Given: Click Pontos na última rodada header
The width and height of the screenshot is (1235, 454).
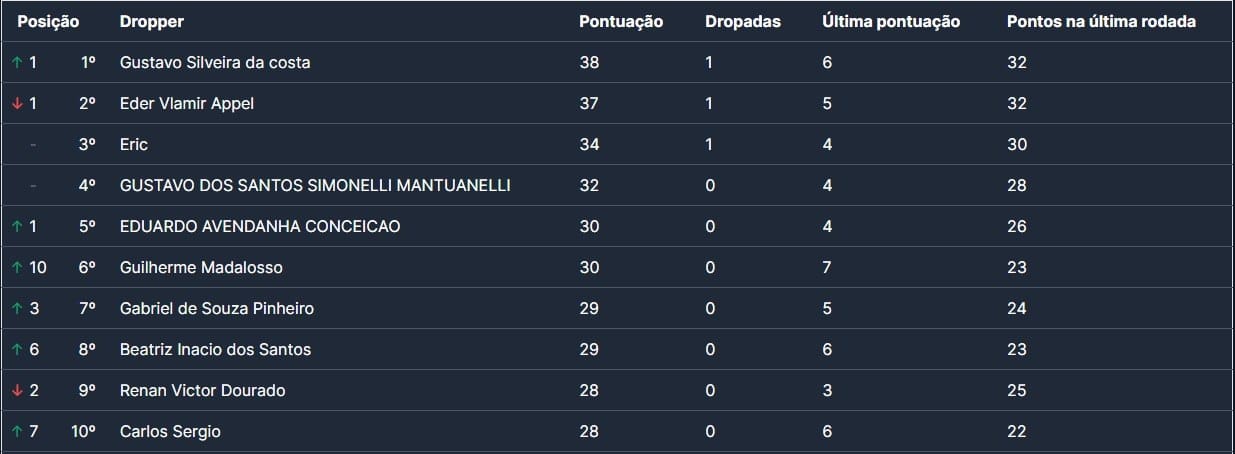Looking at the screenshot, I should pos(1101,21).
